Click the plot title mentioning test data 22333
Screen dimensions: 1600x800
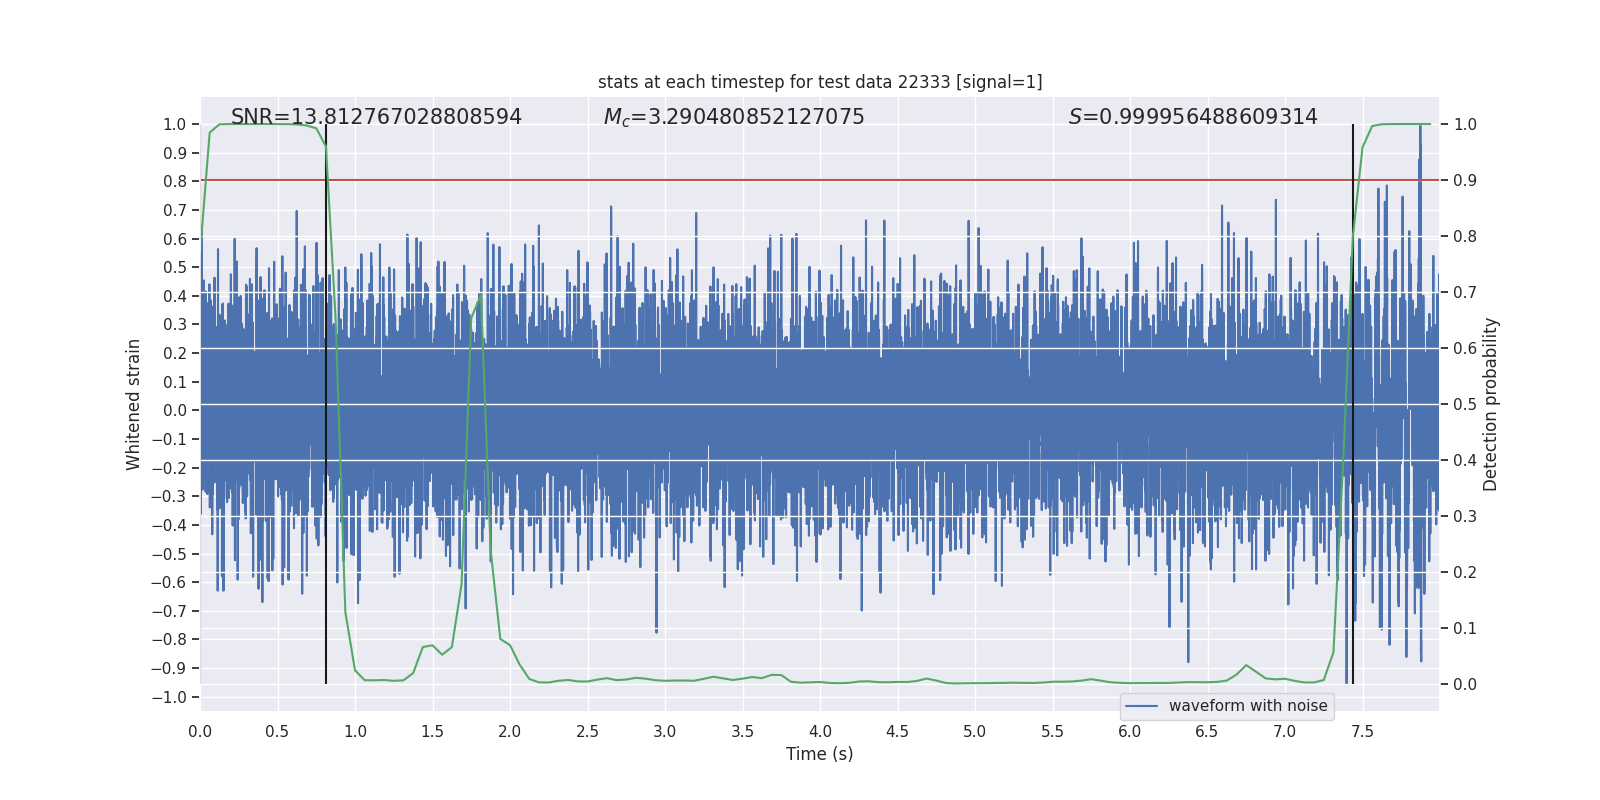[820, 82]
